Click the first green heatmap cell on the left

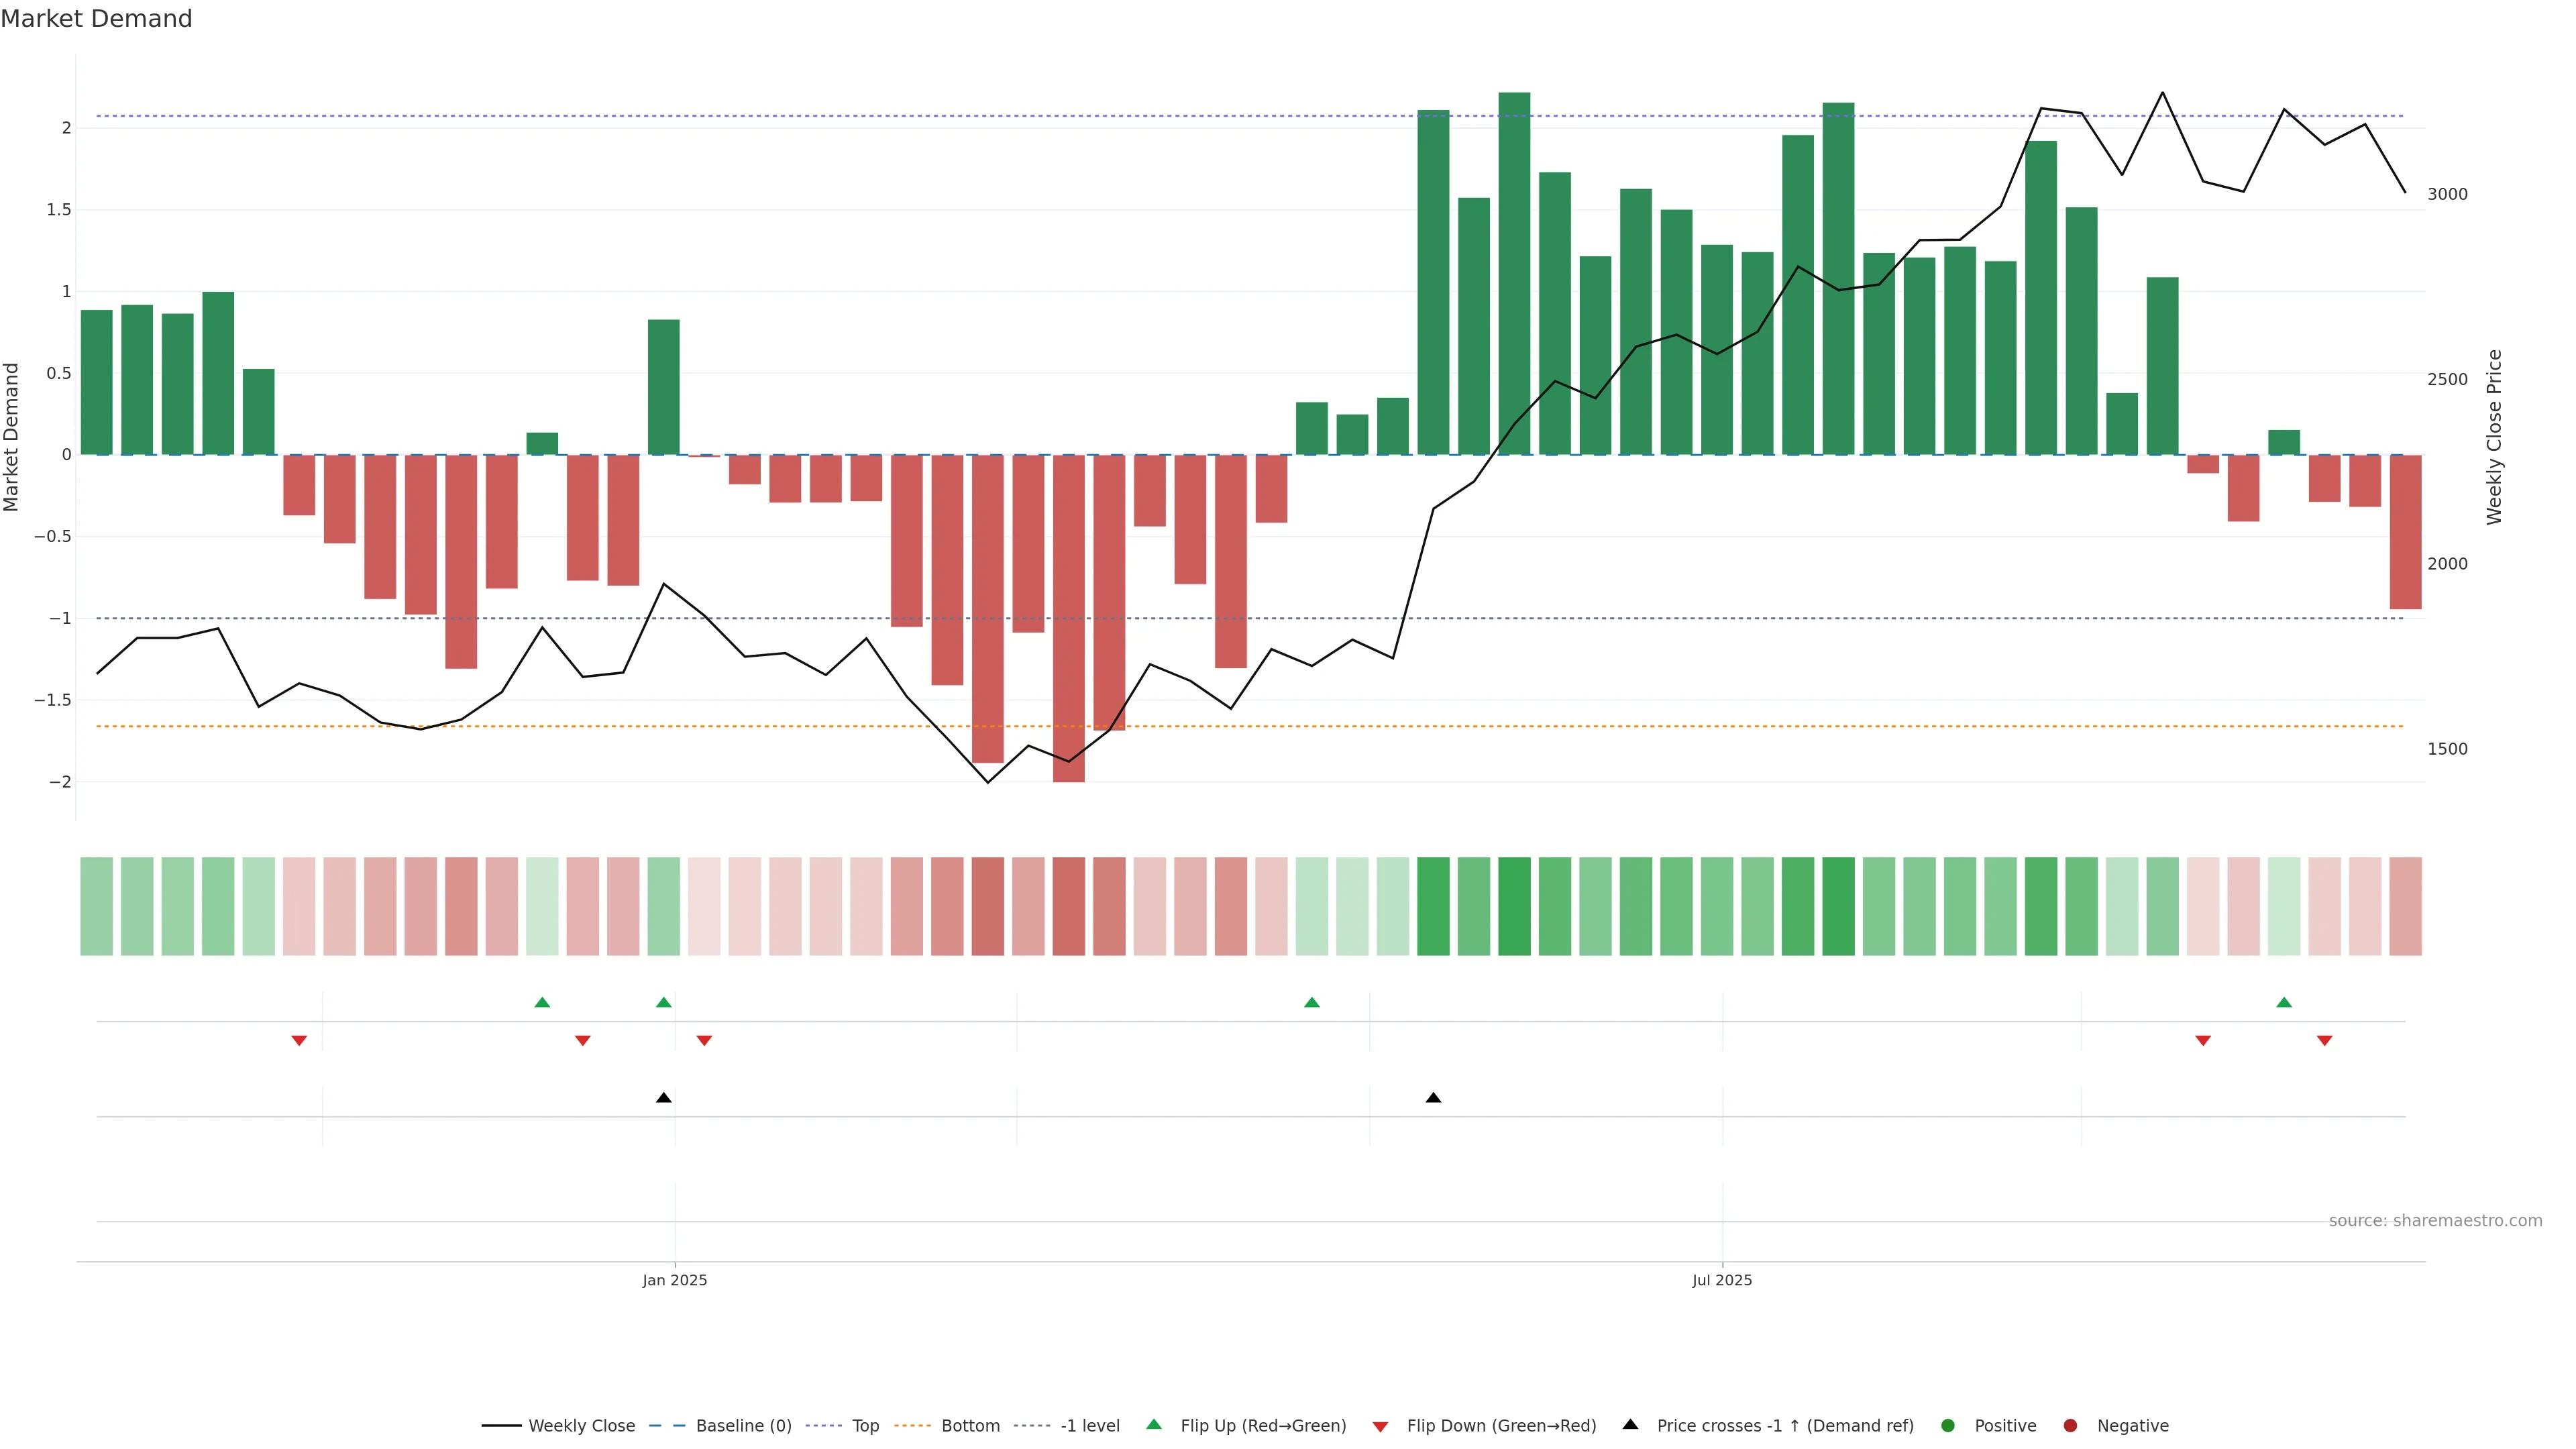97,906
